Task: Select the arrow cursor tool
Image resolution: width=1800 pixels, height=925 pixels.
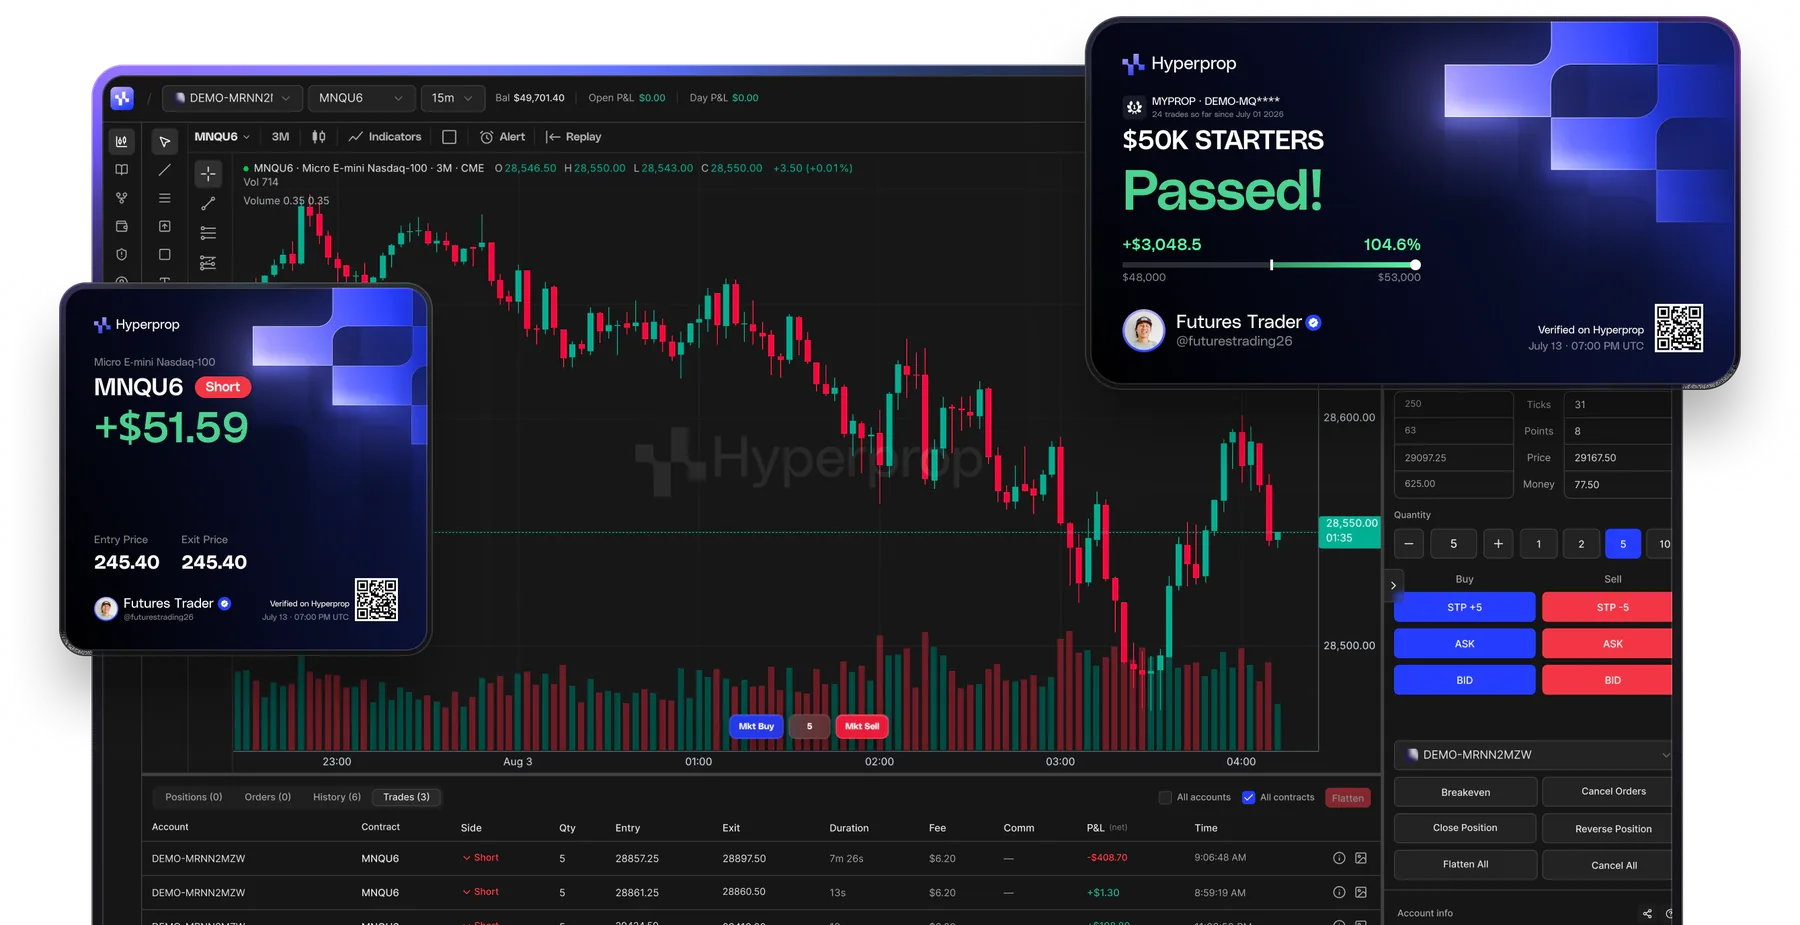Action: click(x=165, y=142)
